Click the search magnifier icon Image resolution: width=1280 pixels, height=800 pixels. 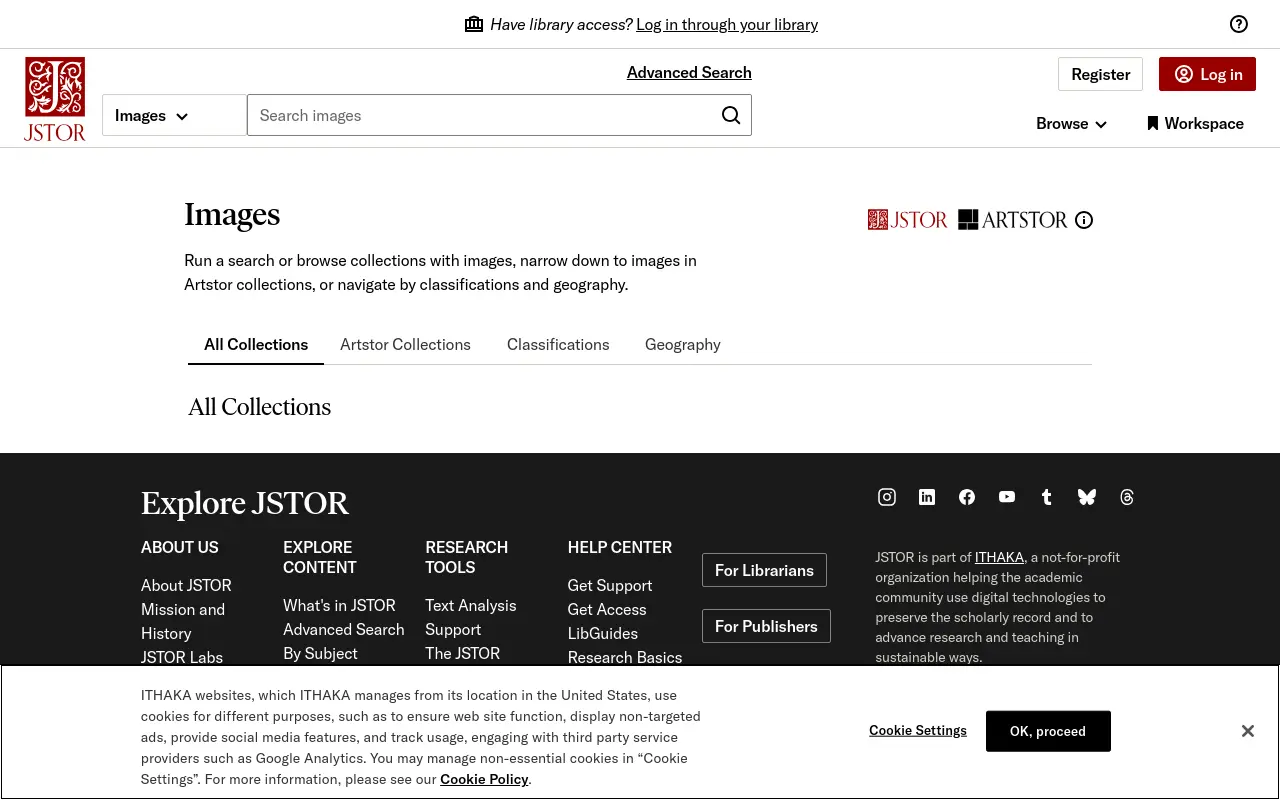[x=731, y=115]
